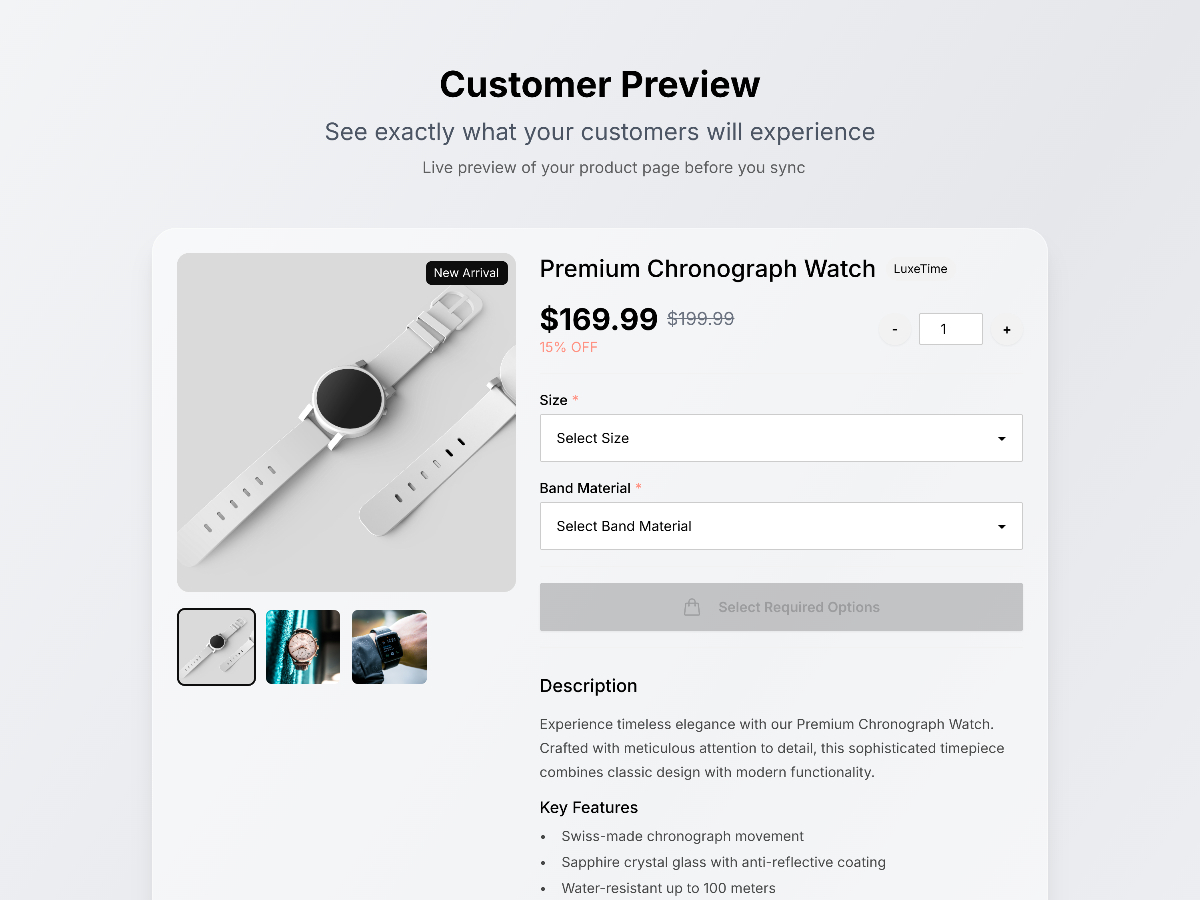Screen dimensions: 1200x900
Task: Click the LuxeTime brand badge
Action: (920, 269)
